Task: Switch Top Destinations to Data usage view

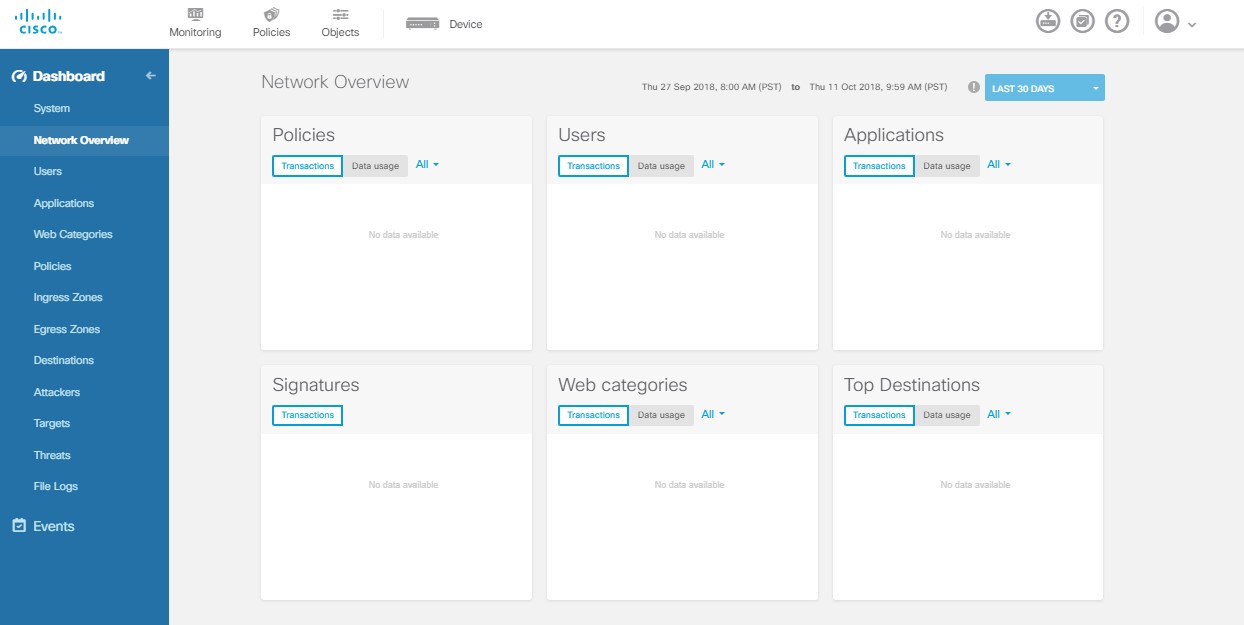Action: (x=946, y=415)
